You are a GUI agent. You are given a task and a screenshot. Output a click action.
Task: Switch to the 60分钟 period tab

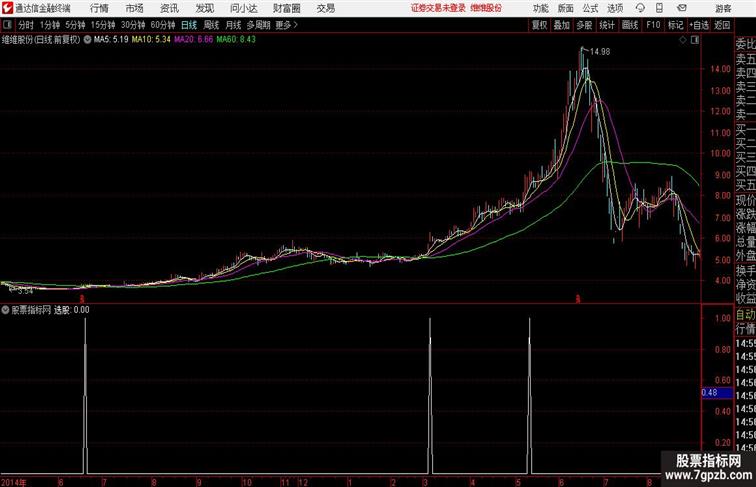tap(163, 25)
